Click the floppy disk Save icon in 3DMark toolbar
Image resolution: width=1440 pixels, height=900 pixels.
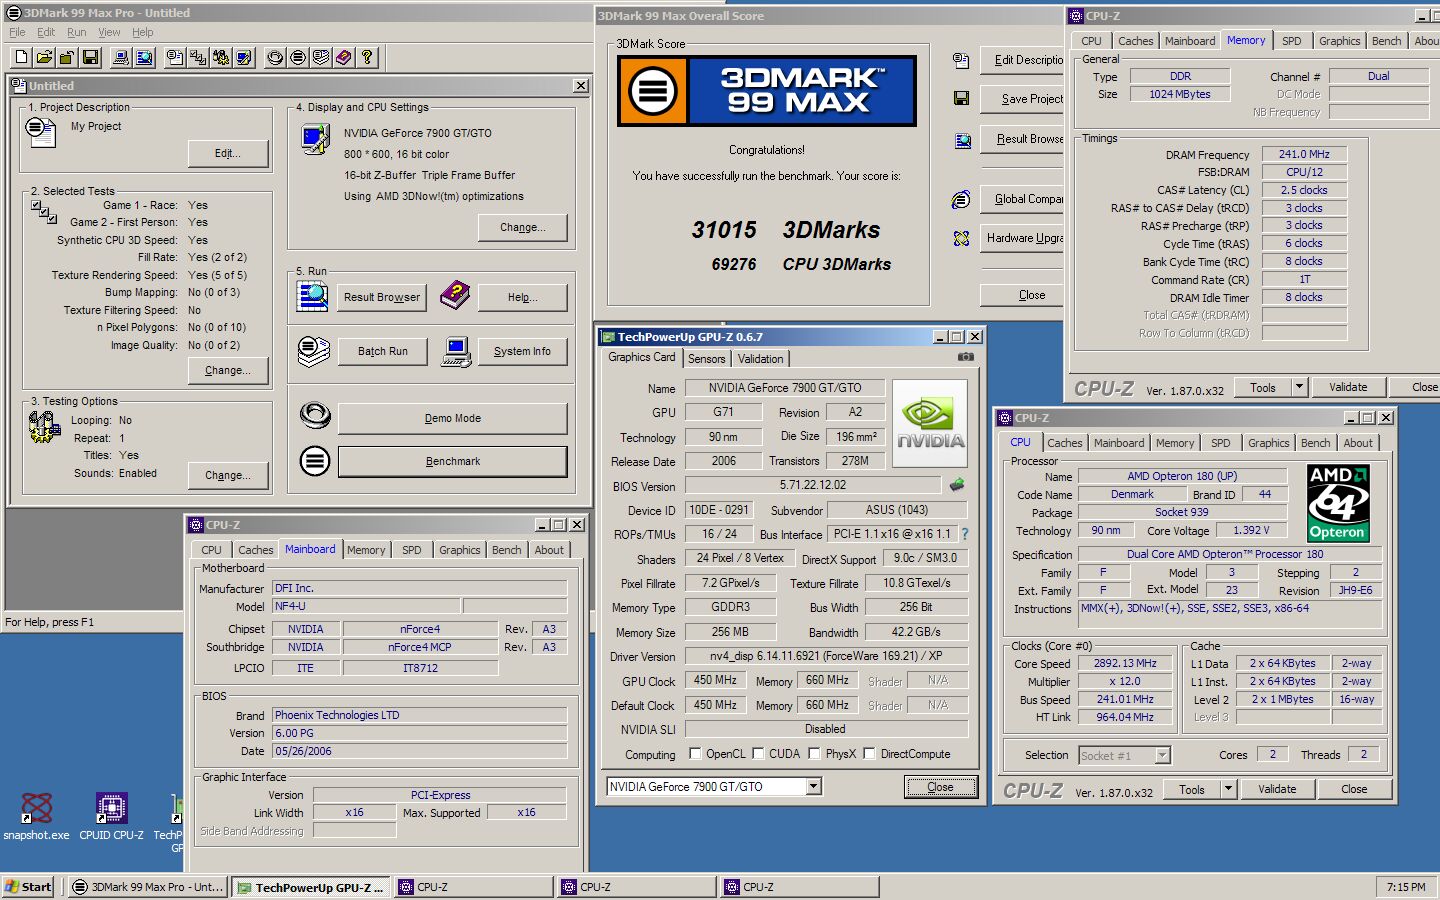(90, 57)
